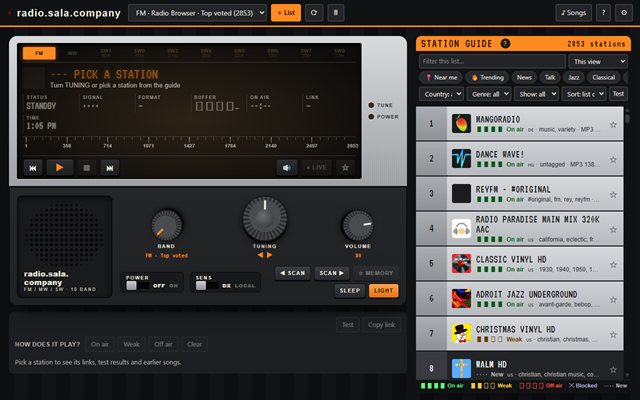Viewport: 640px width, 400px height.
Task: Apply the Talk filter chip
Action: 550,78
